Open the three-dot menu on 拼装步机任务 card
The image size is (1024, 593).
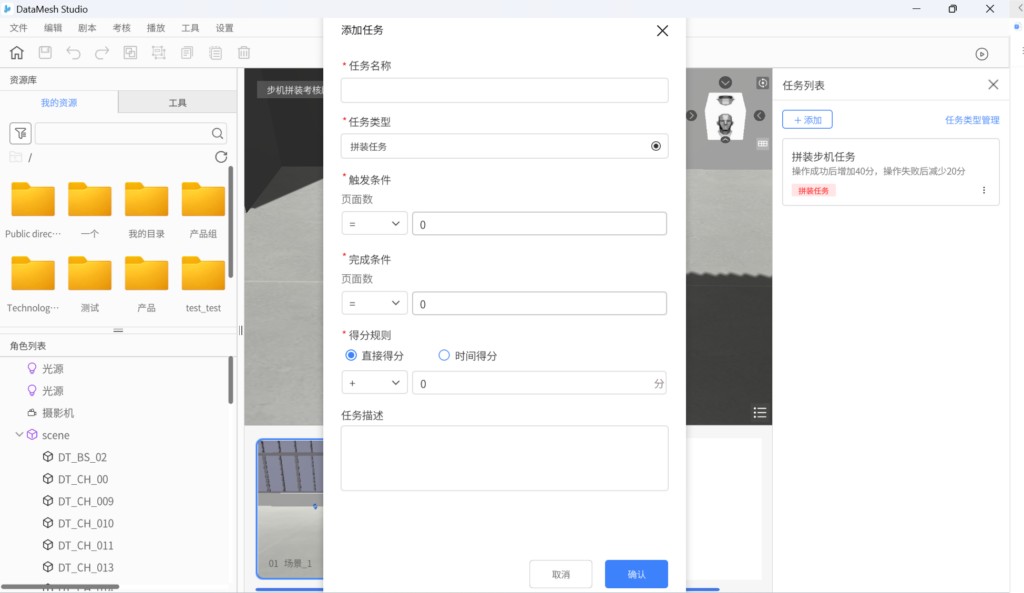pyautogui.click(x=984, y=190)
